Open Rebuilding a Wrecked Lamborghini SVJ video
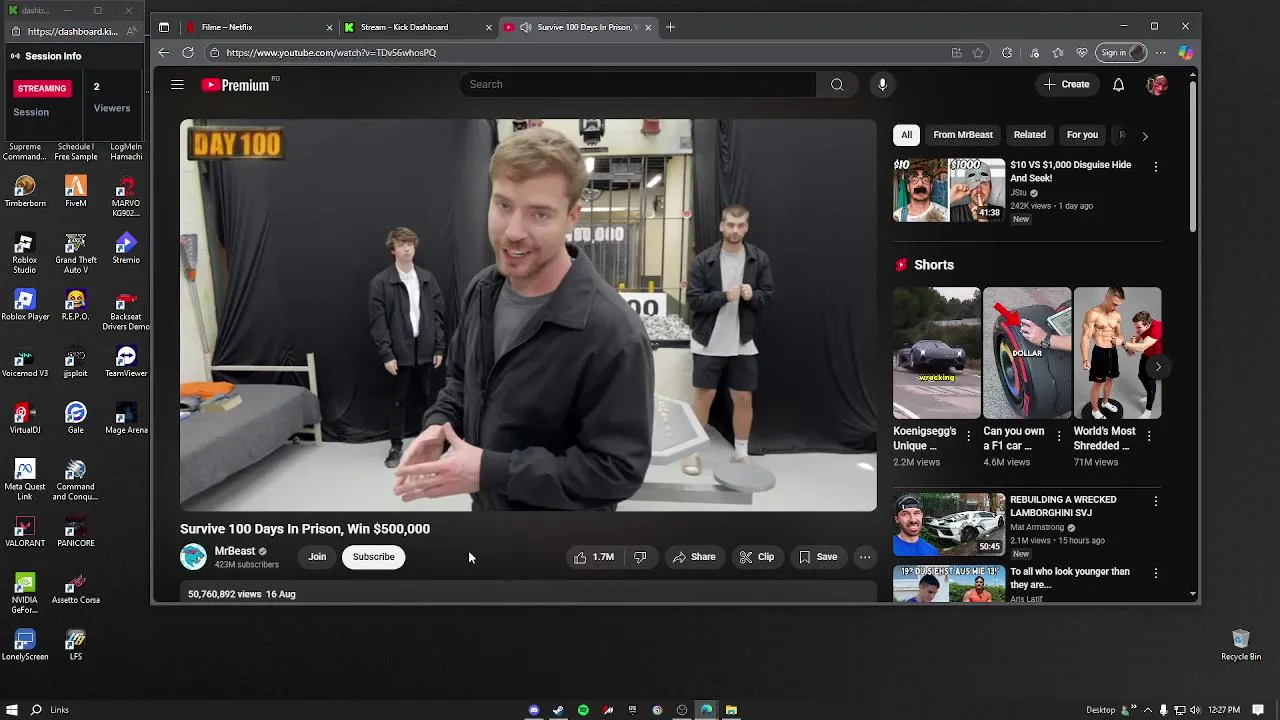This screenshot has width=1280, height=720. click(x=949, y=524)
